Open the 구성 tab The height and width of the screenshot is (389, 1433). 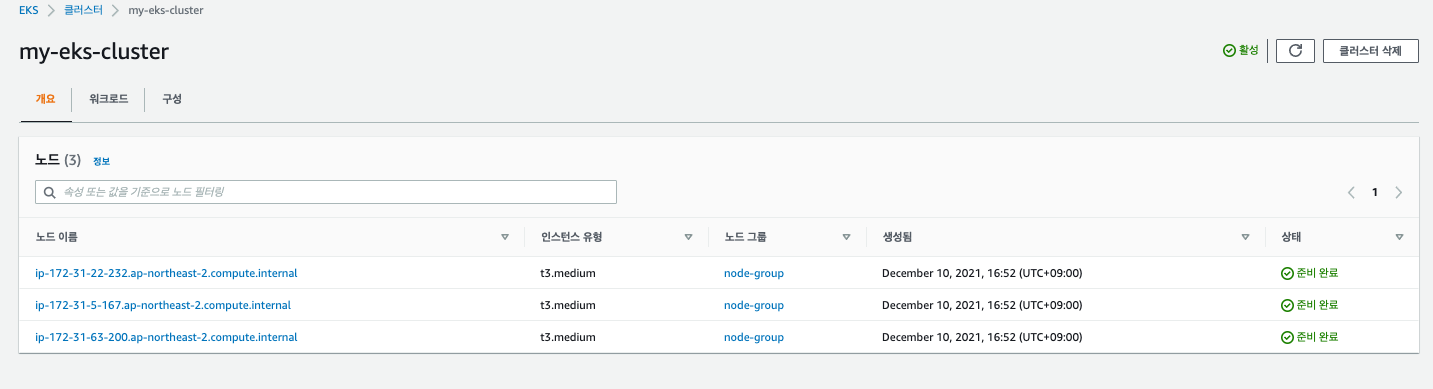(x=172, y=99)
